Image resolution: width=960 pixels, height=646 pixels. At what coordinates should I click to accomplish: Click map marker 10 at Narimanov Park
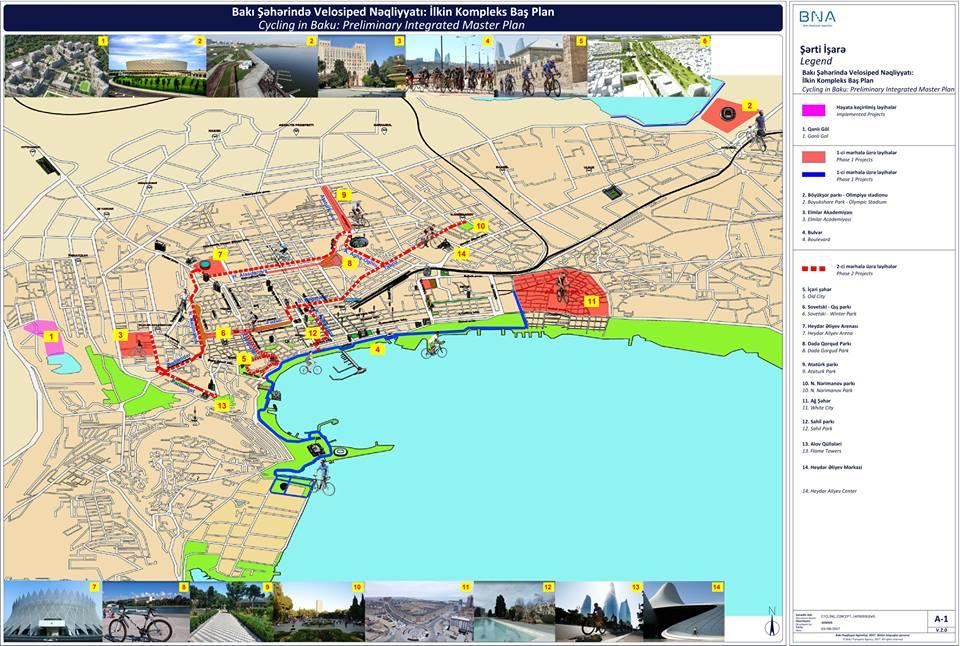coord(480,227)
